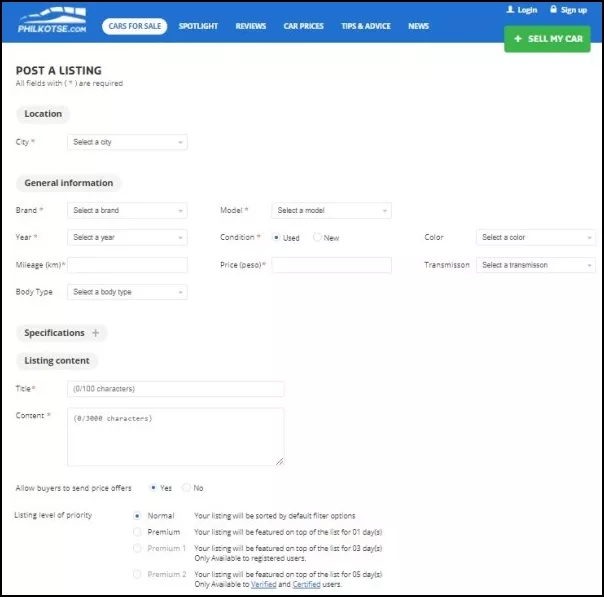Open Reviews in navigation bar
This screenshot has width=604, height=597.
click(251, 26)
